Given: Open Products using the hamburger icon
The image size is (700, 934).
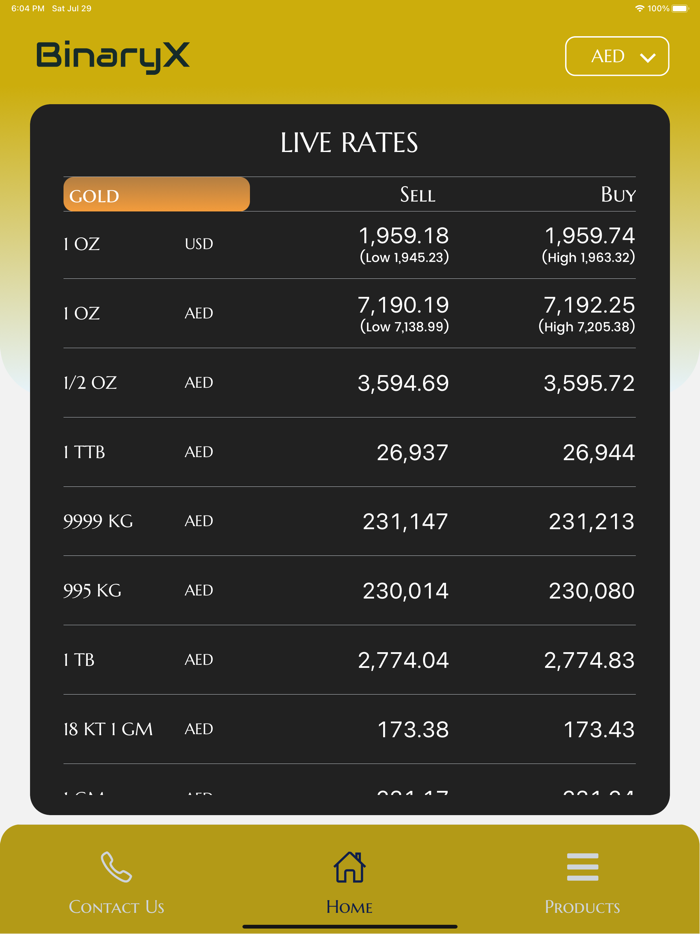Looking at the screenshot, I should click(582, 866).
